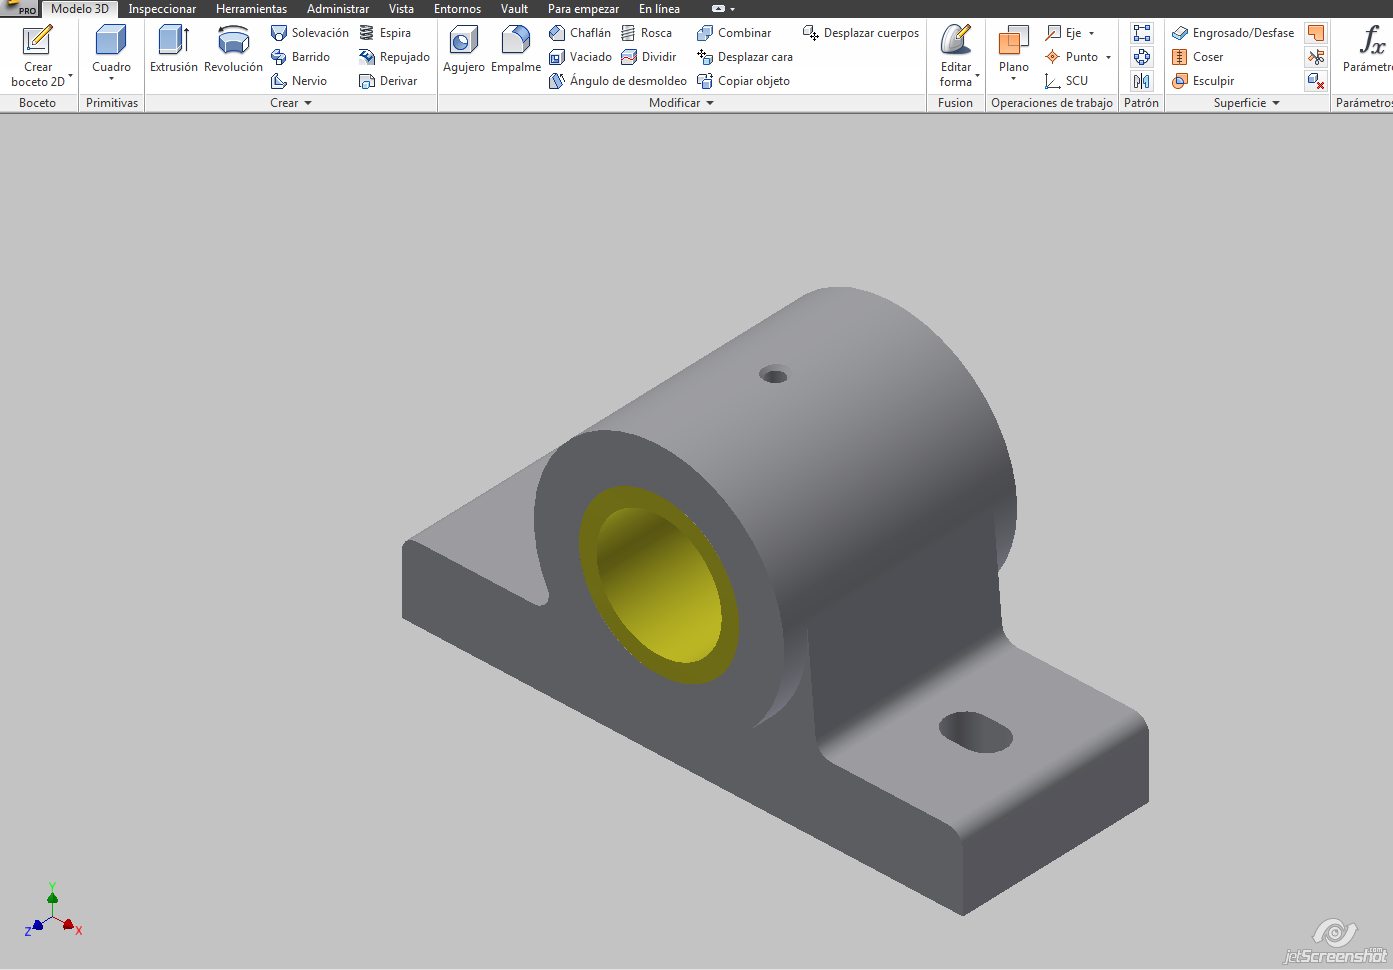Open the Administrar tab
The image size is (1393, 970).
338,9
